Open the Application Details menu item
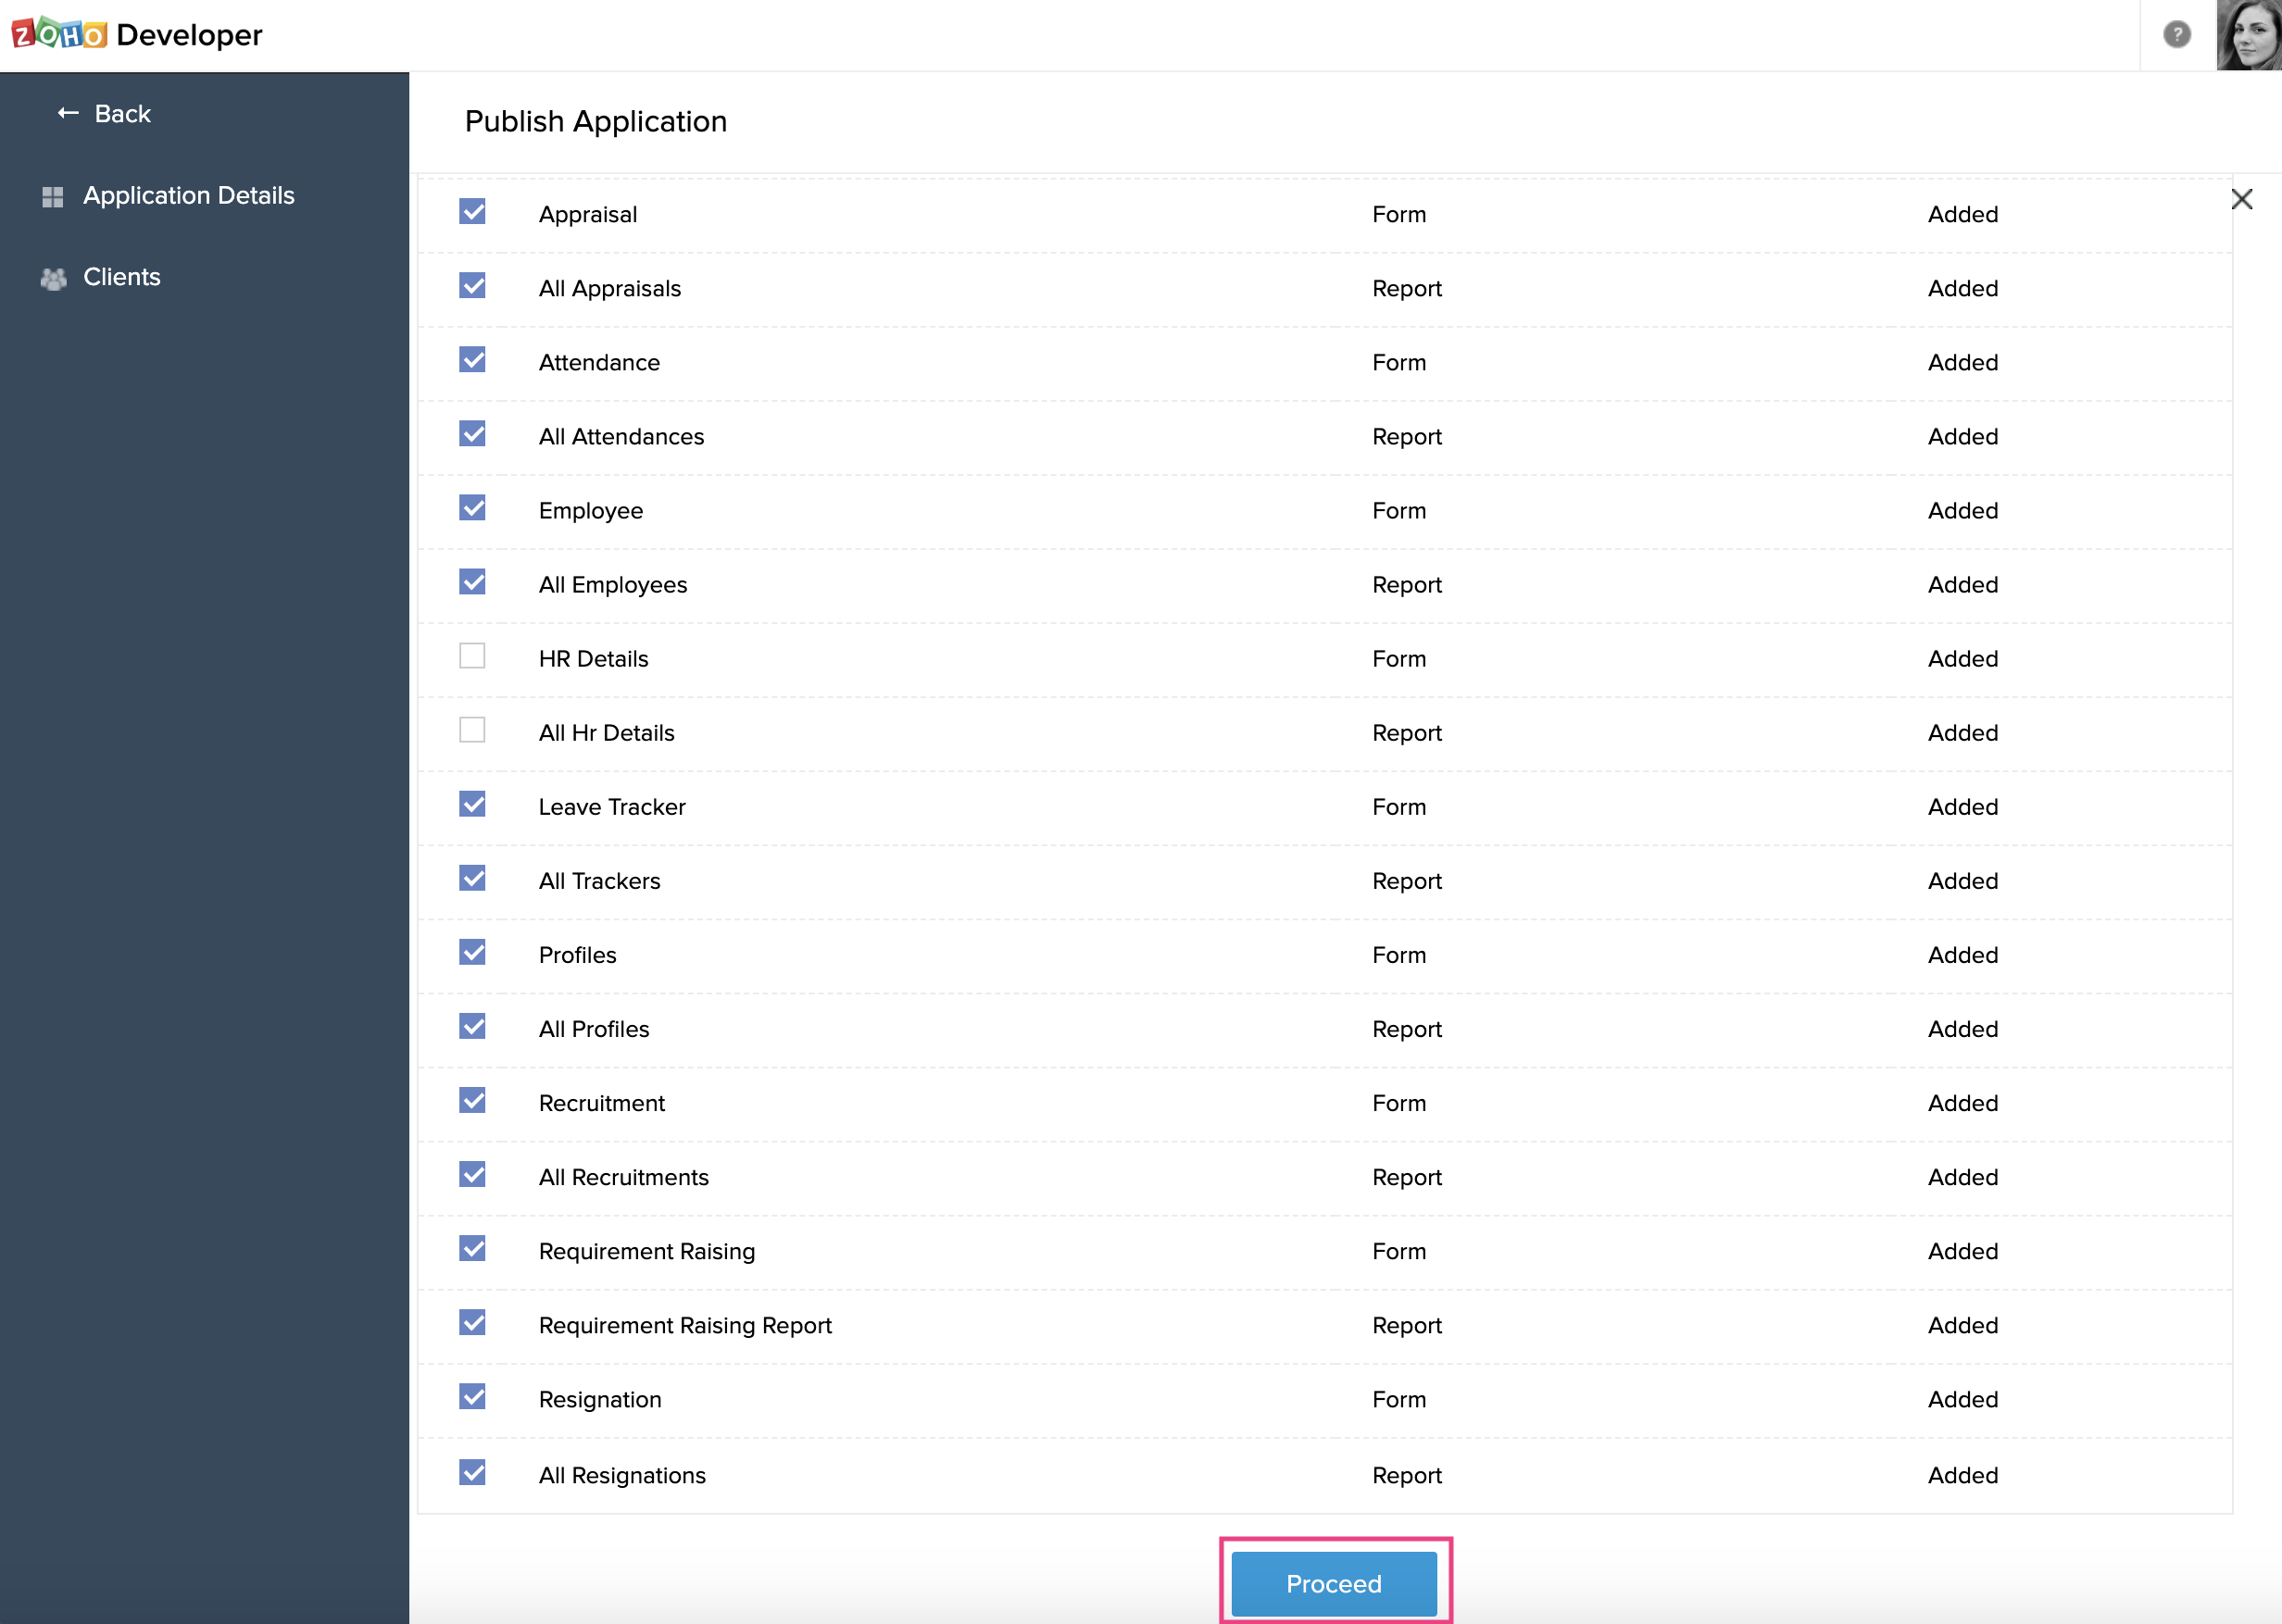The height and width of the screenshot is (1624, 2282). [x=188, y=195]
